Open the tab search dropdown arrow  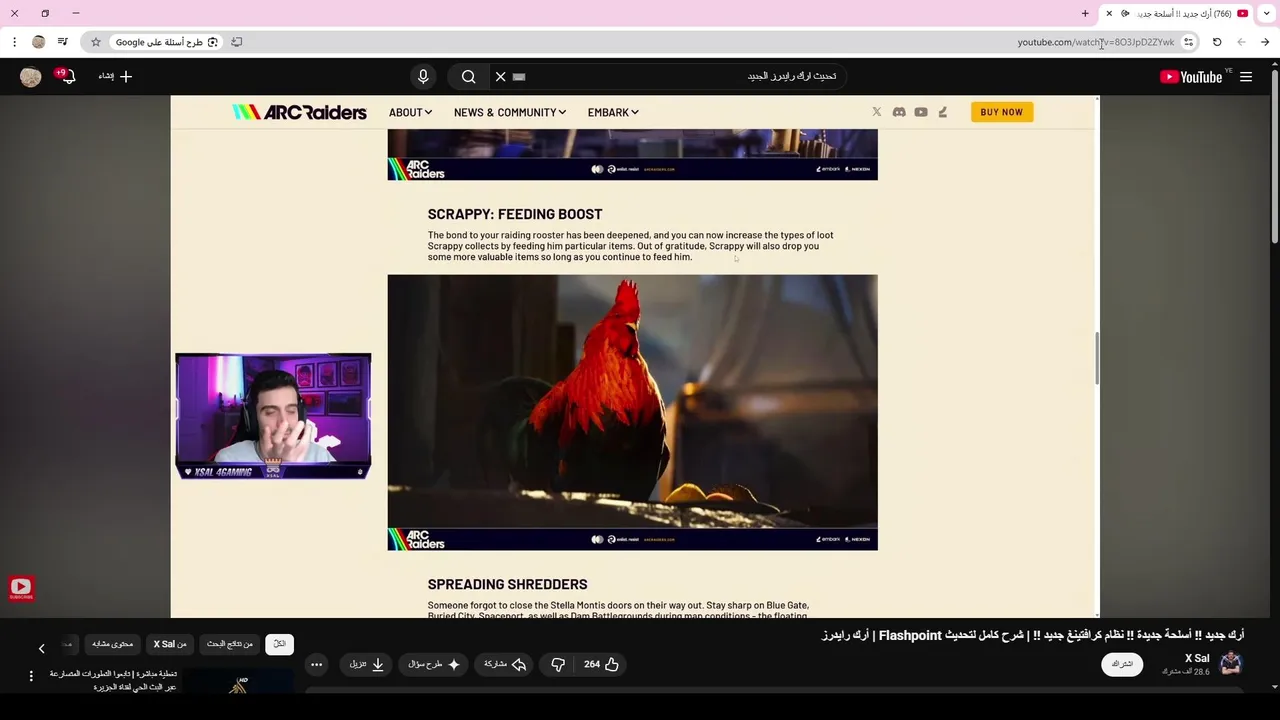point(1266,13)
